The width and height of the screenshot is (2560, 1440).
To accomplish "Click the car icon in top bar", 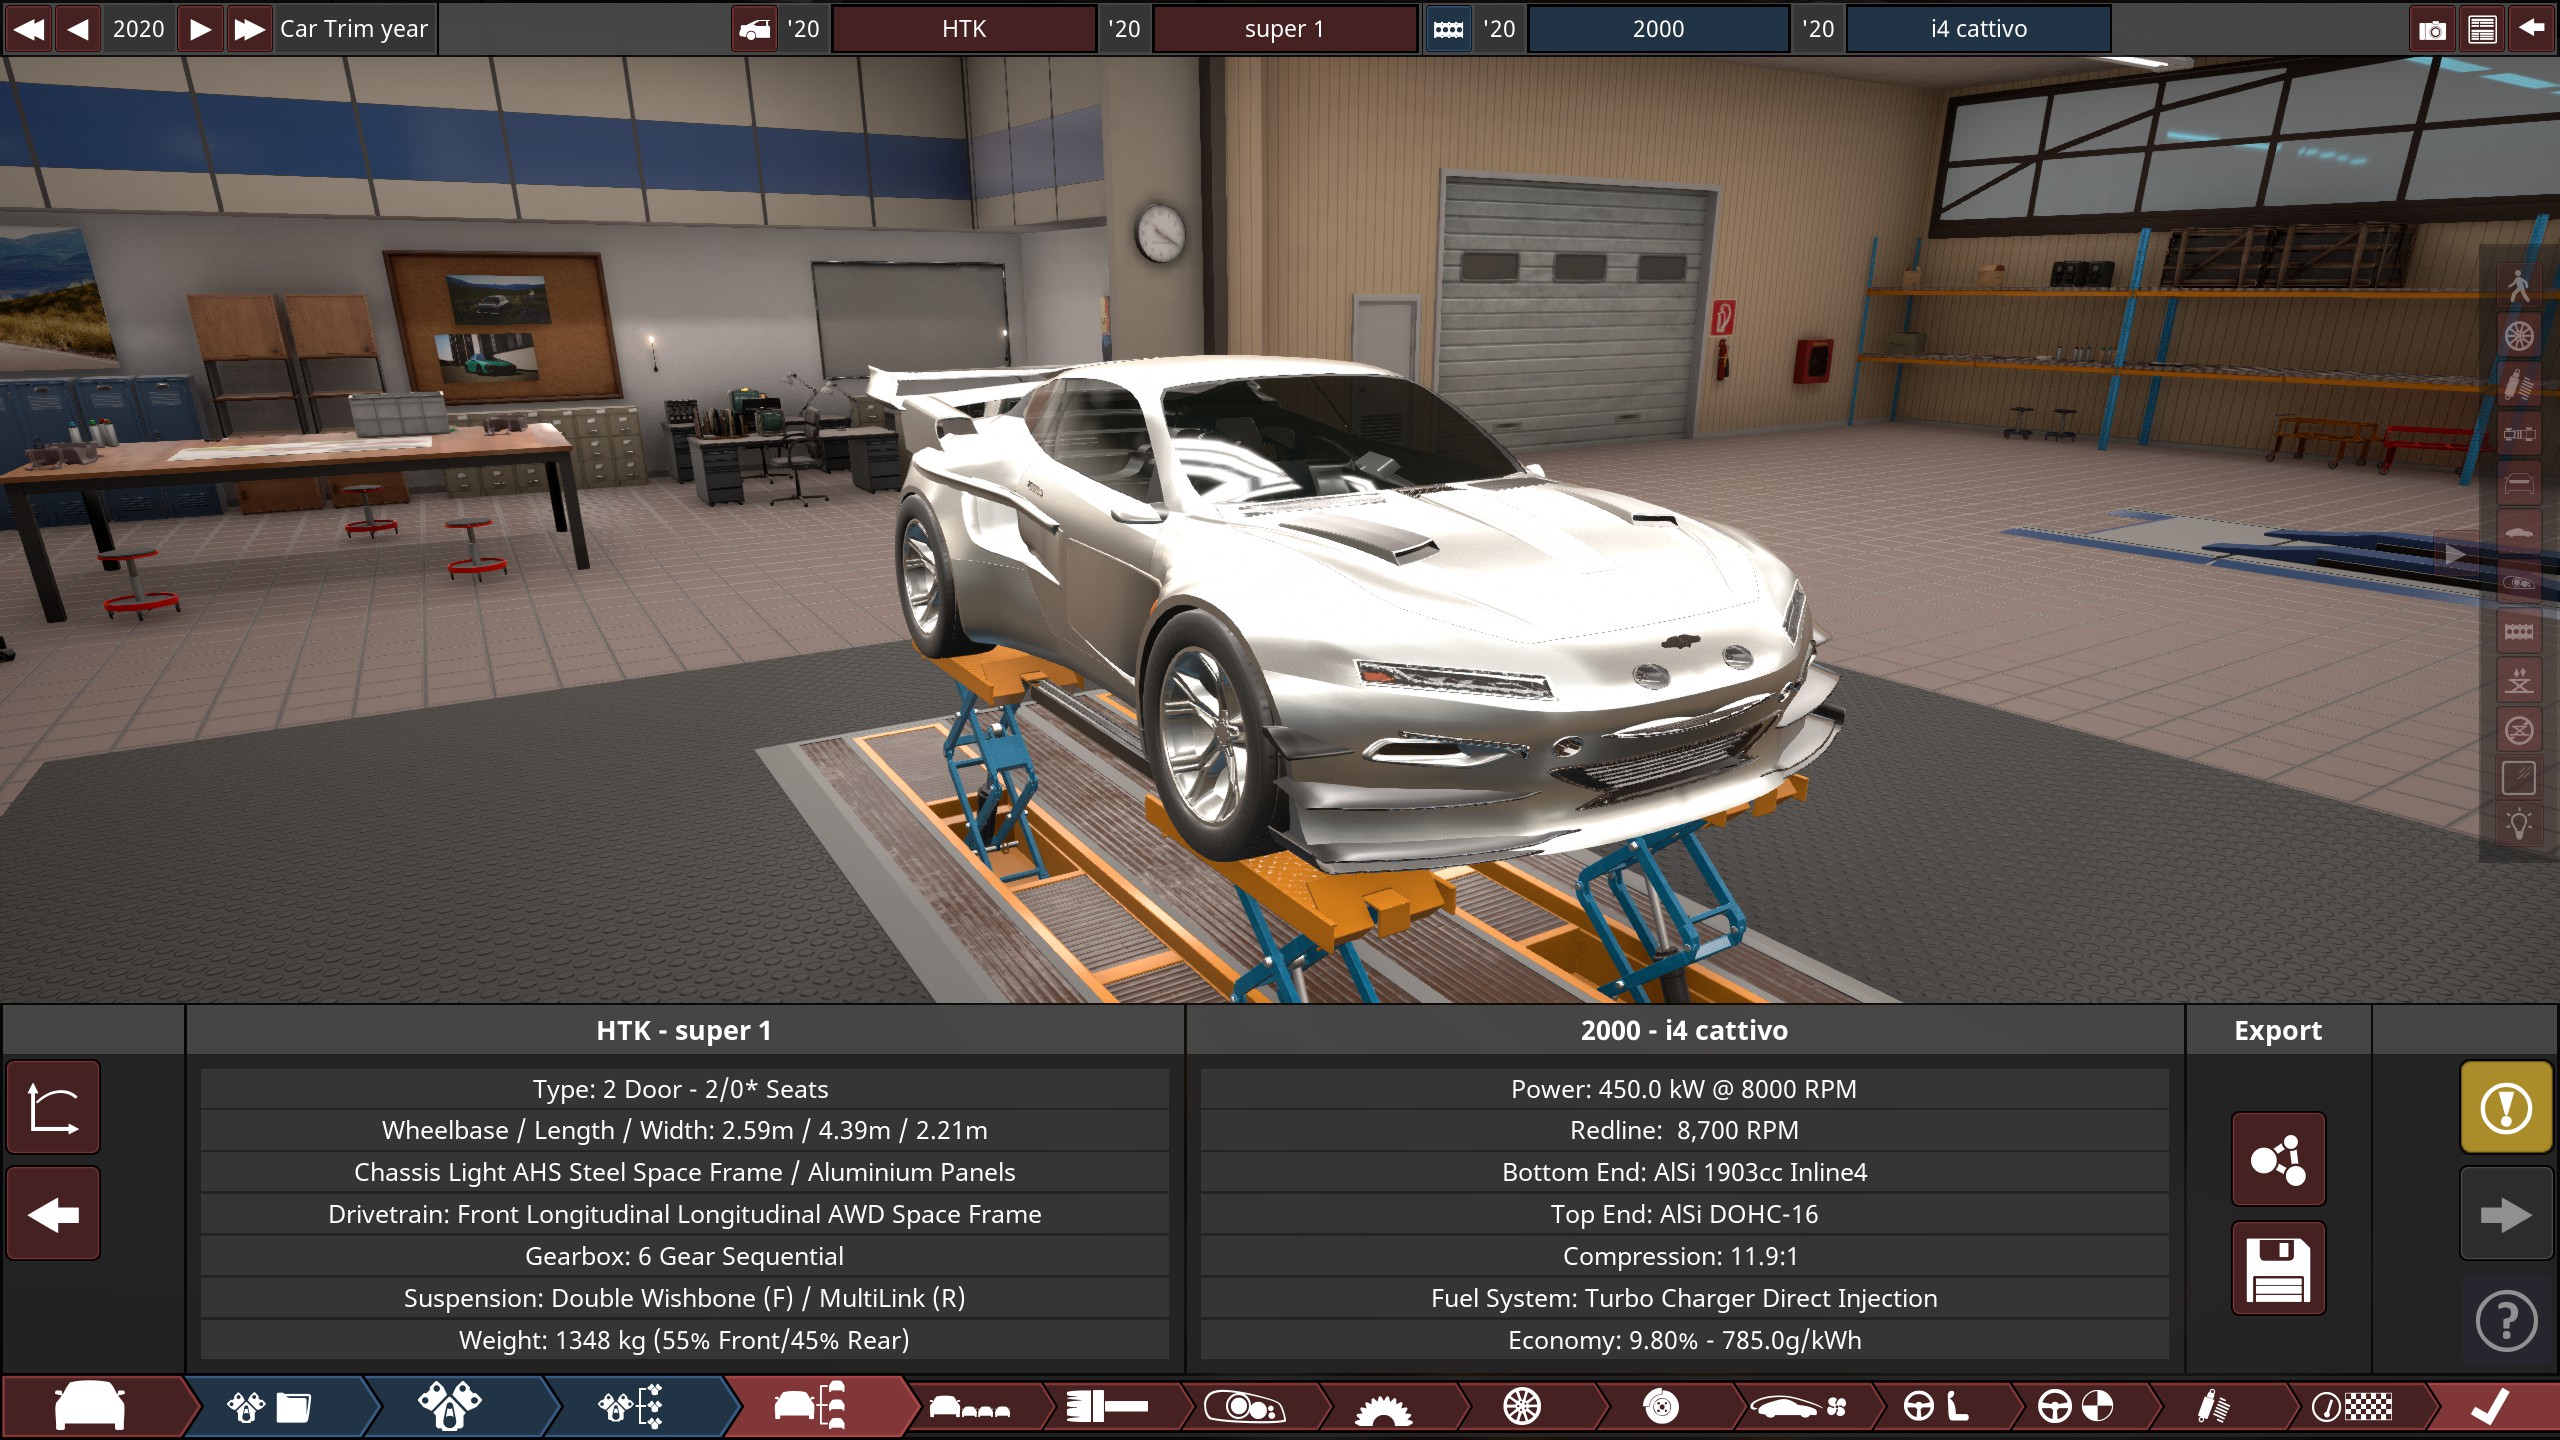I will (754, 29).
